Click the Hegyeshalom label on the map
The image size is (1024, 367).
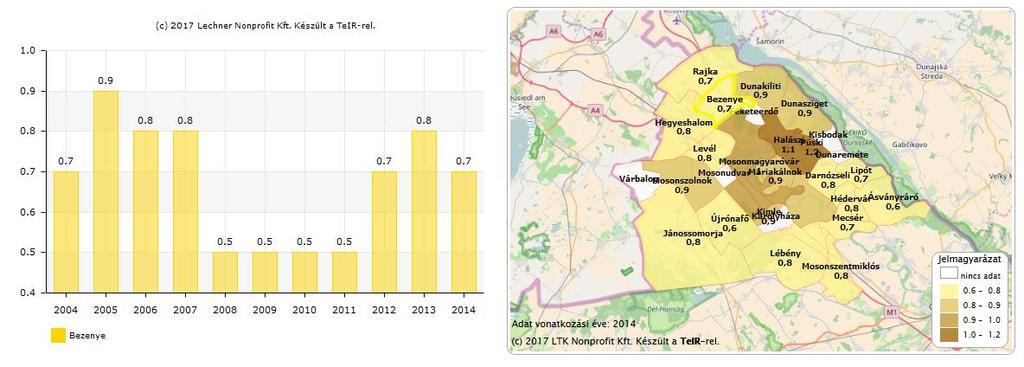[x=684, y=122]
